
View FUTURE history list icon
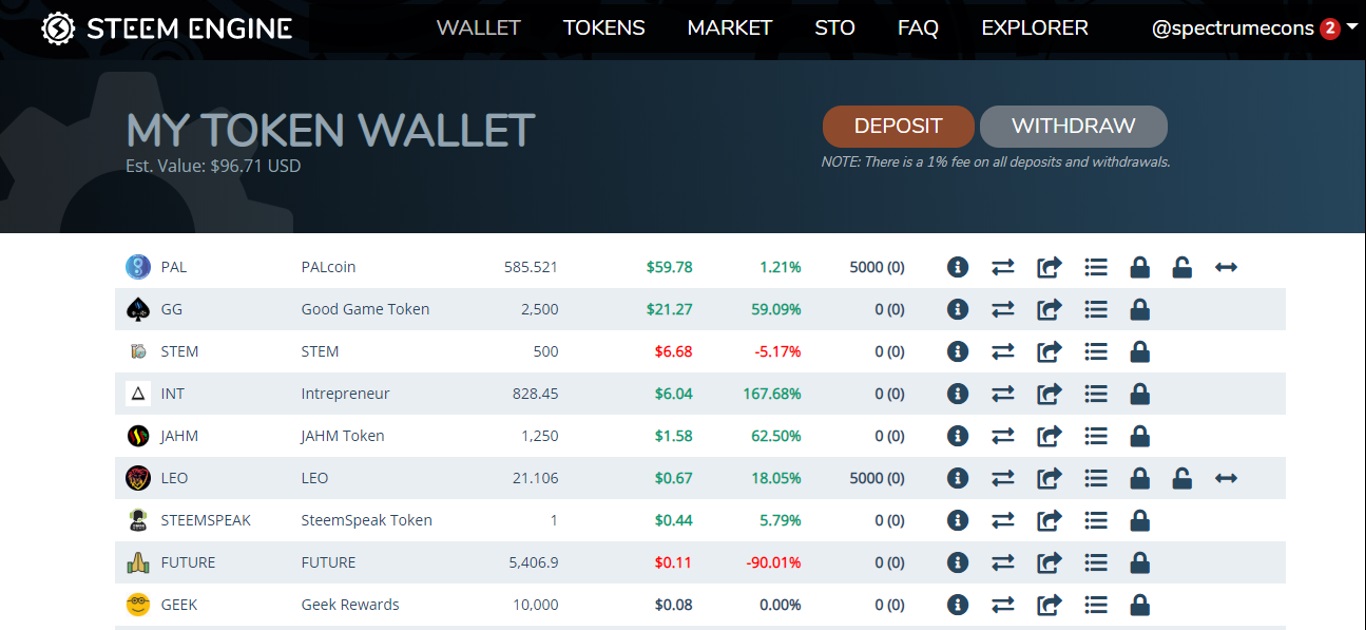(1096, 562)
